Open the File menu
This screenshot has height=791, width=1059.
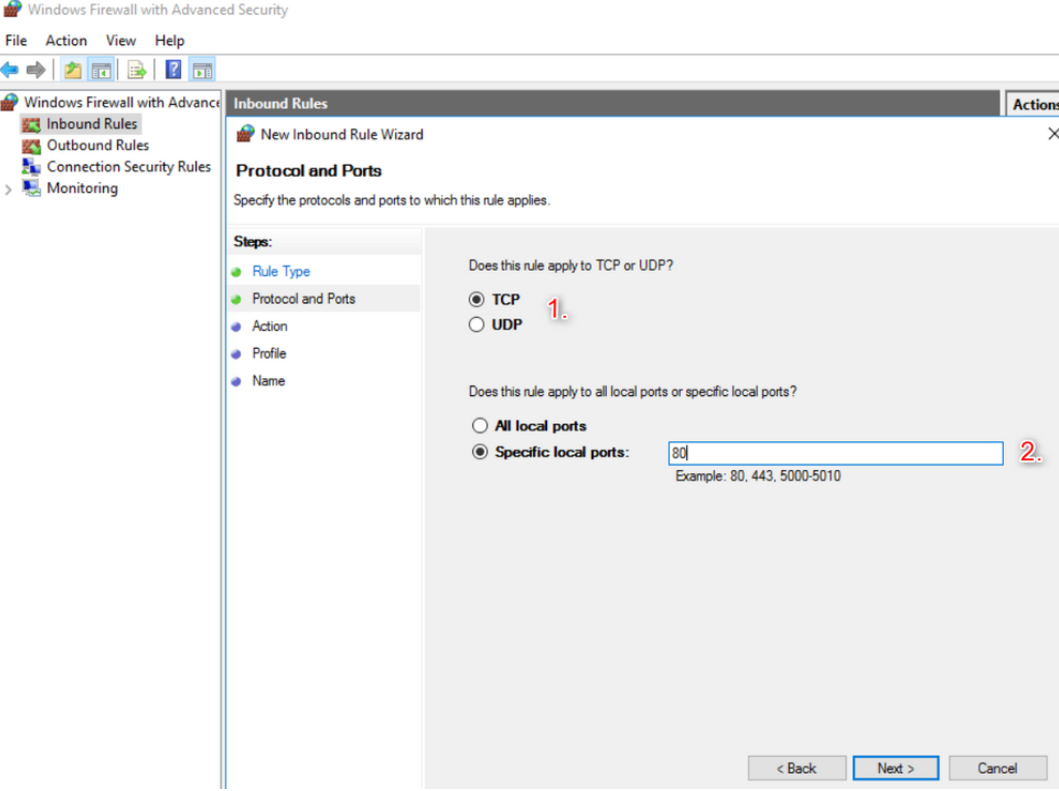click(16, 41)
